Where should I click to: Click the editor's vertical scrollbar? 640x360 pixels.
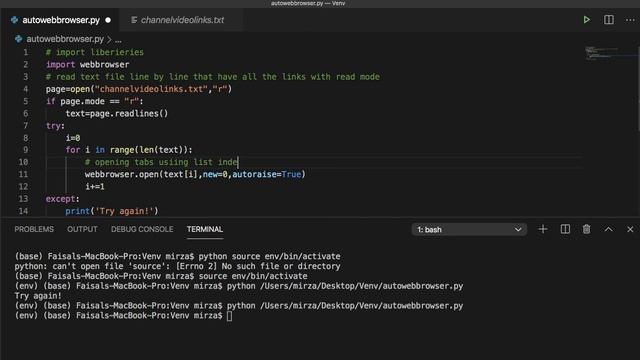pyautogui.click(x=638, y=90)
